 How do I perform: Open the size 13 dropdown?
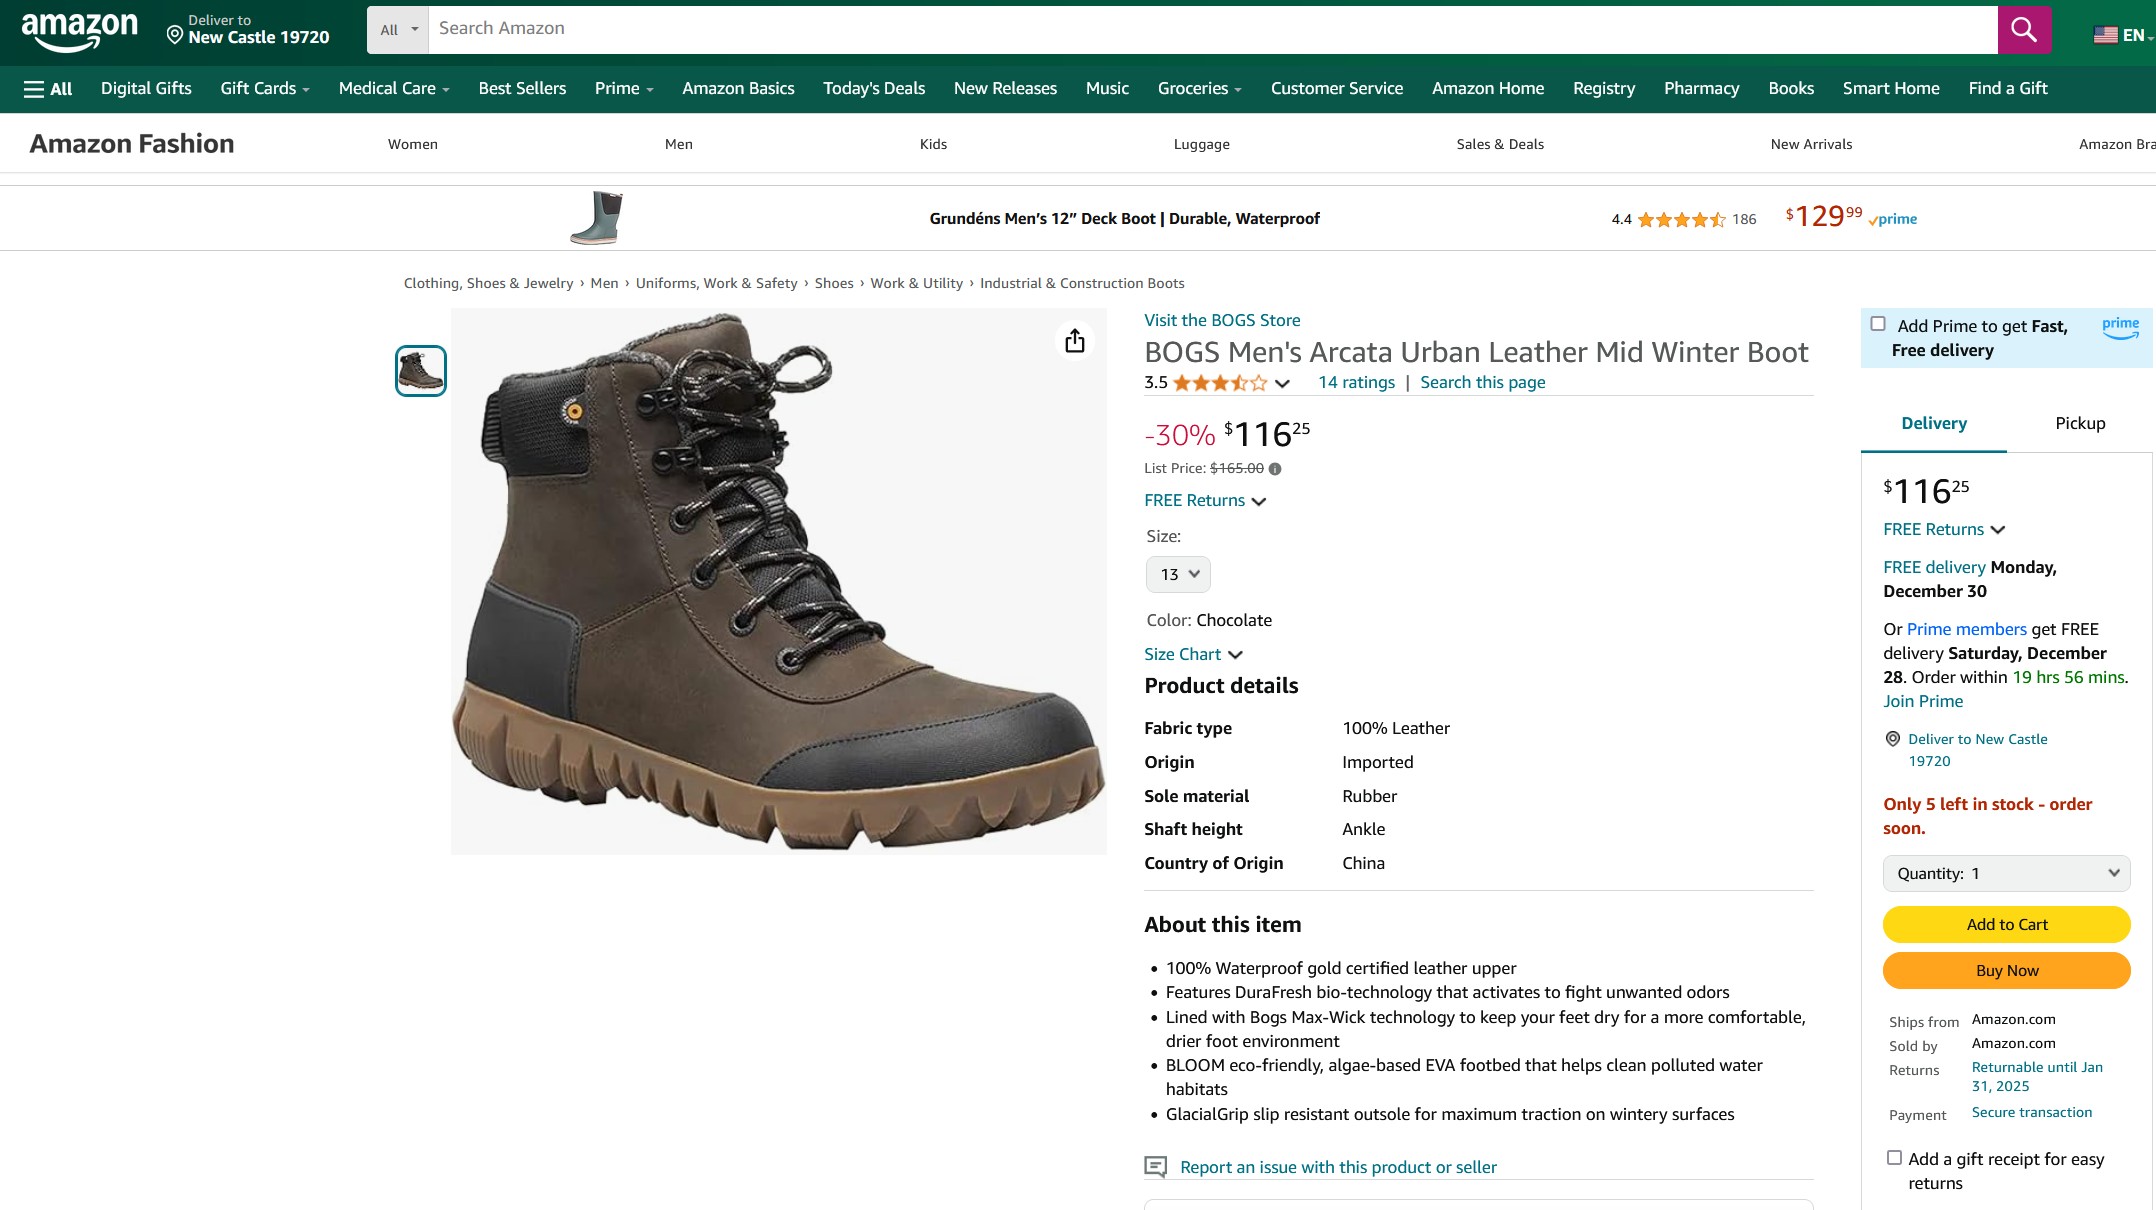1178,575
